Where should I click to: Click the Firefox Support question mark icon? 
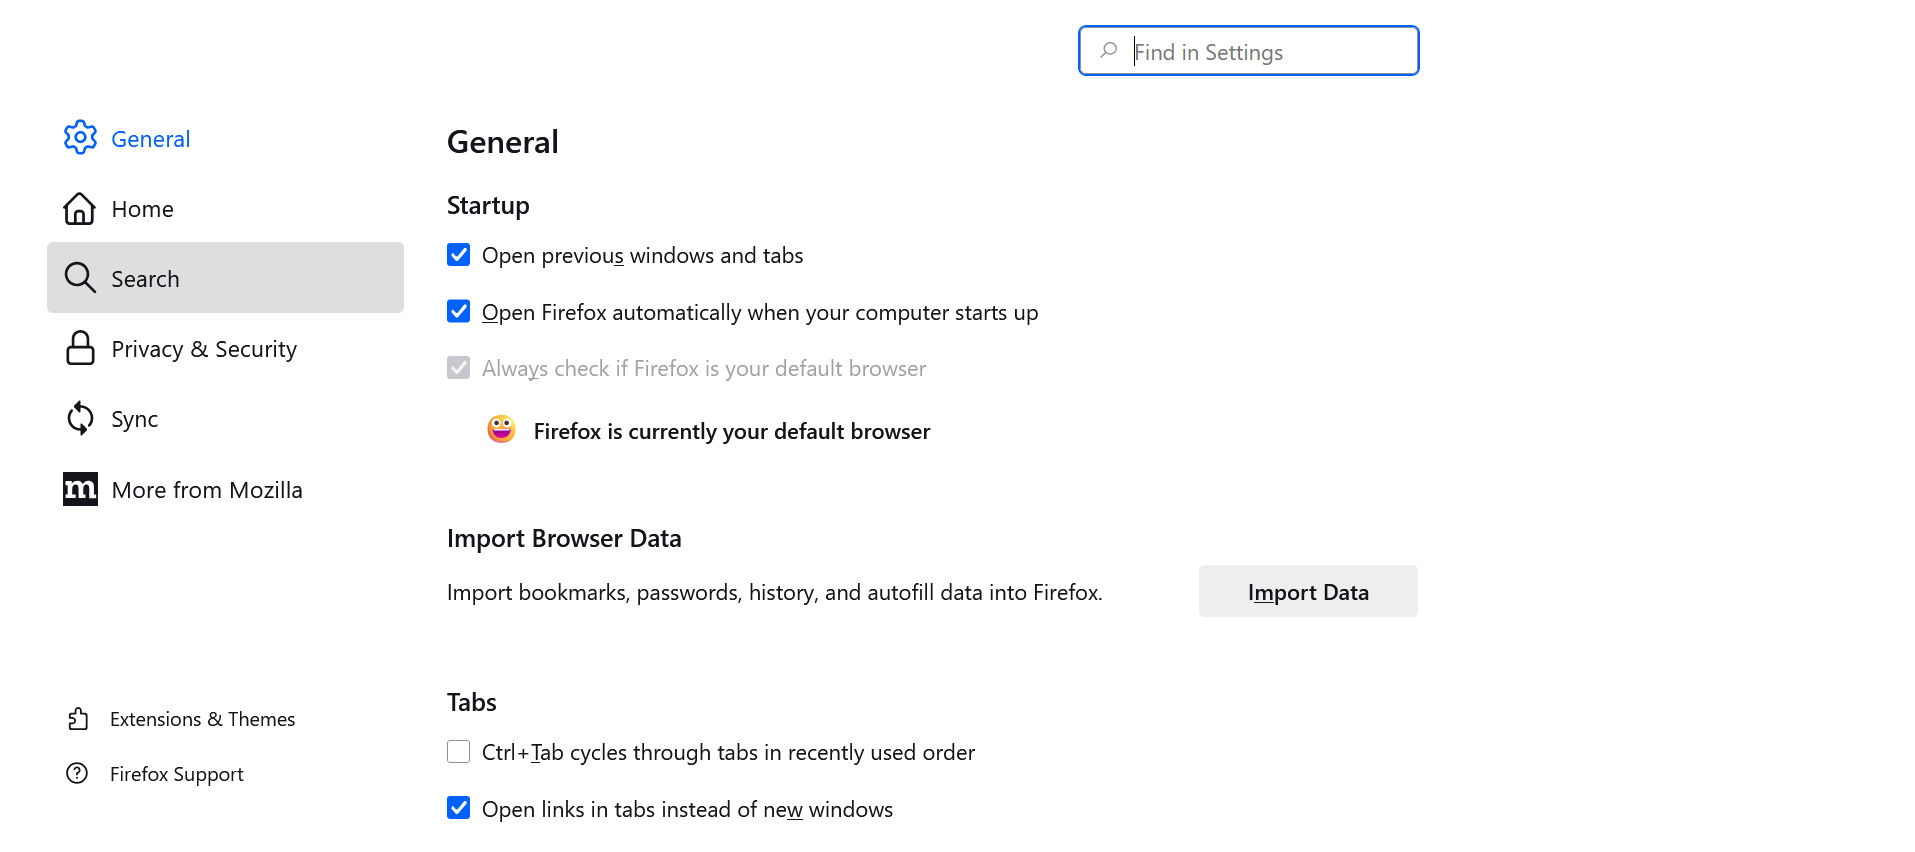click(77, 773)
